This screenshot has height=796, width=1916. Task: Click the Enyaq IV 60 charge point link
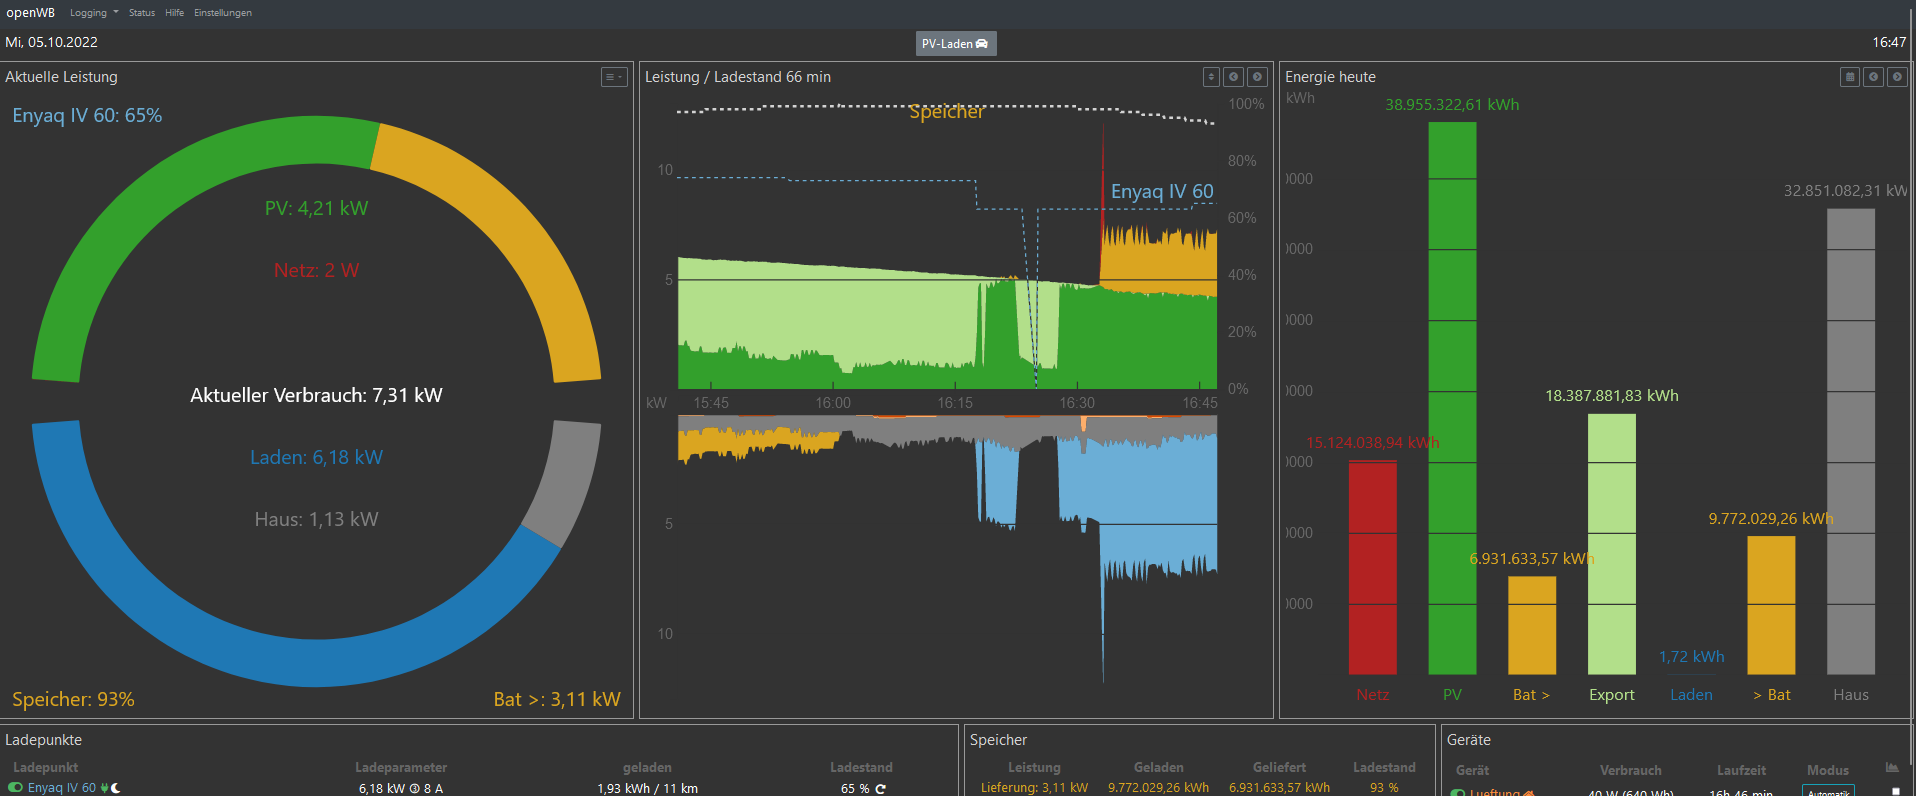tap(61, 788)
